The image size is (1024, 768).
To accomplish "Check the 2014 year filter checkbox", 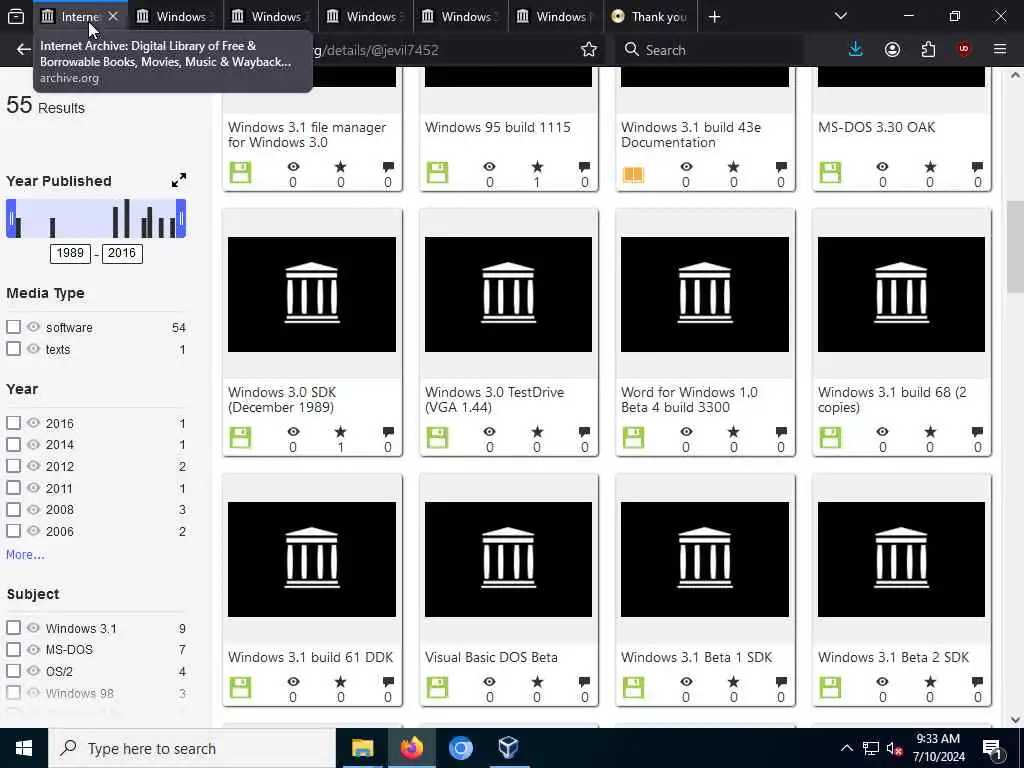I will [13, 444].
